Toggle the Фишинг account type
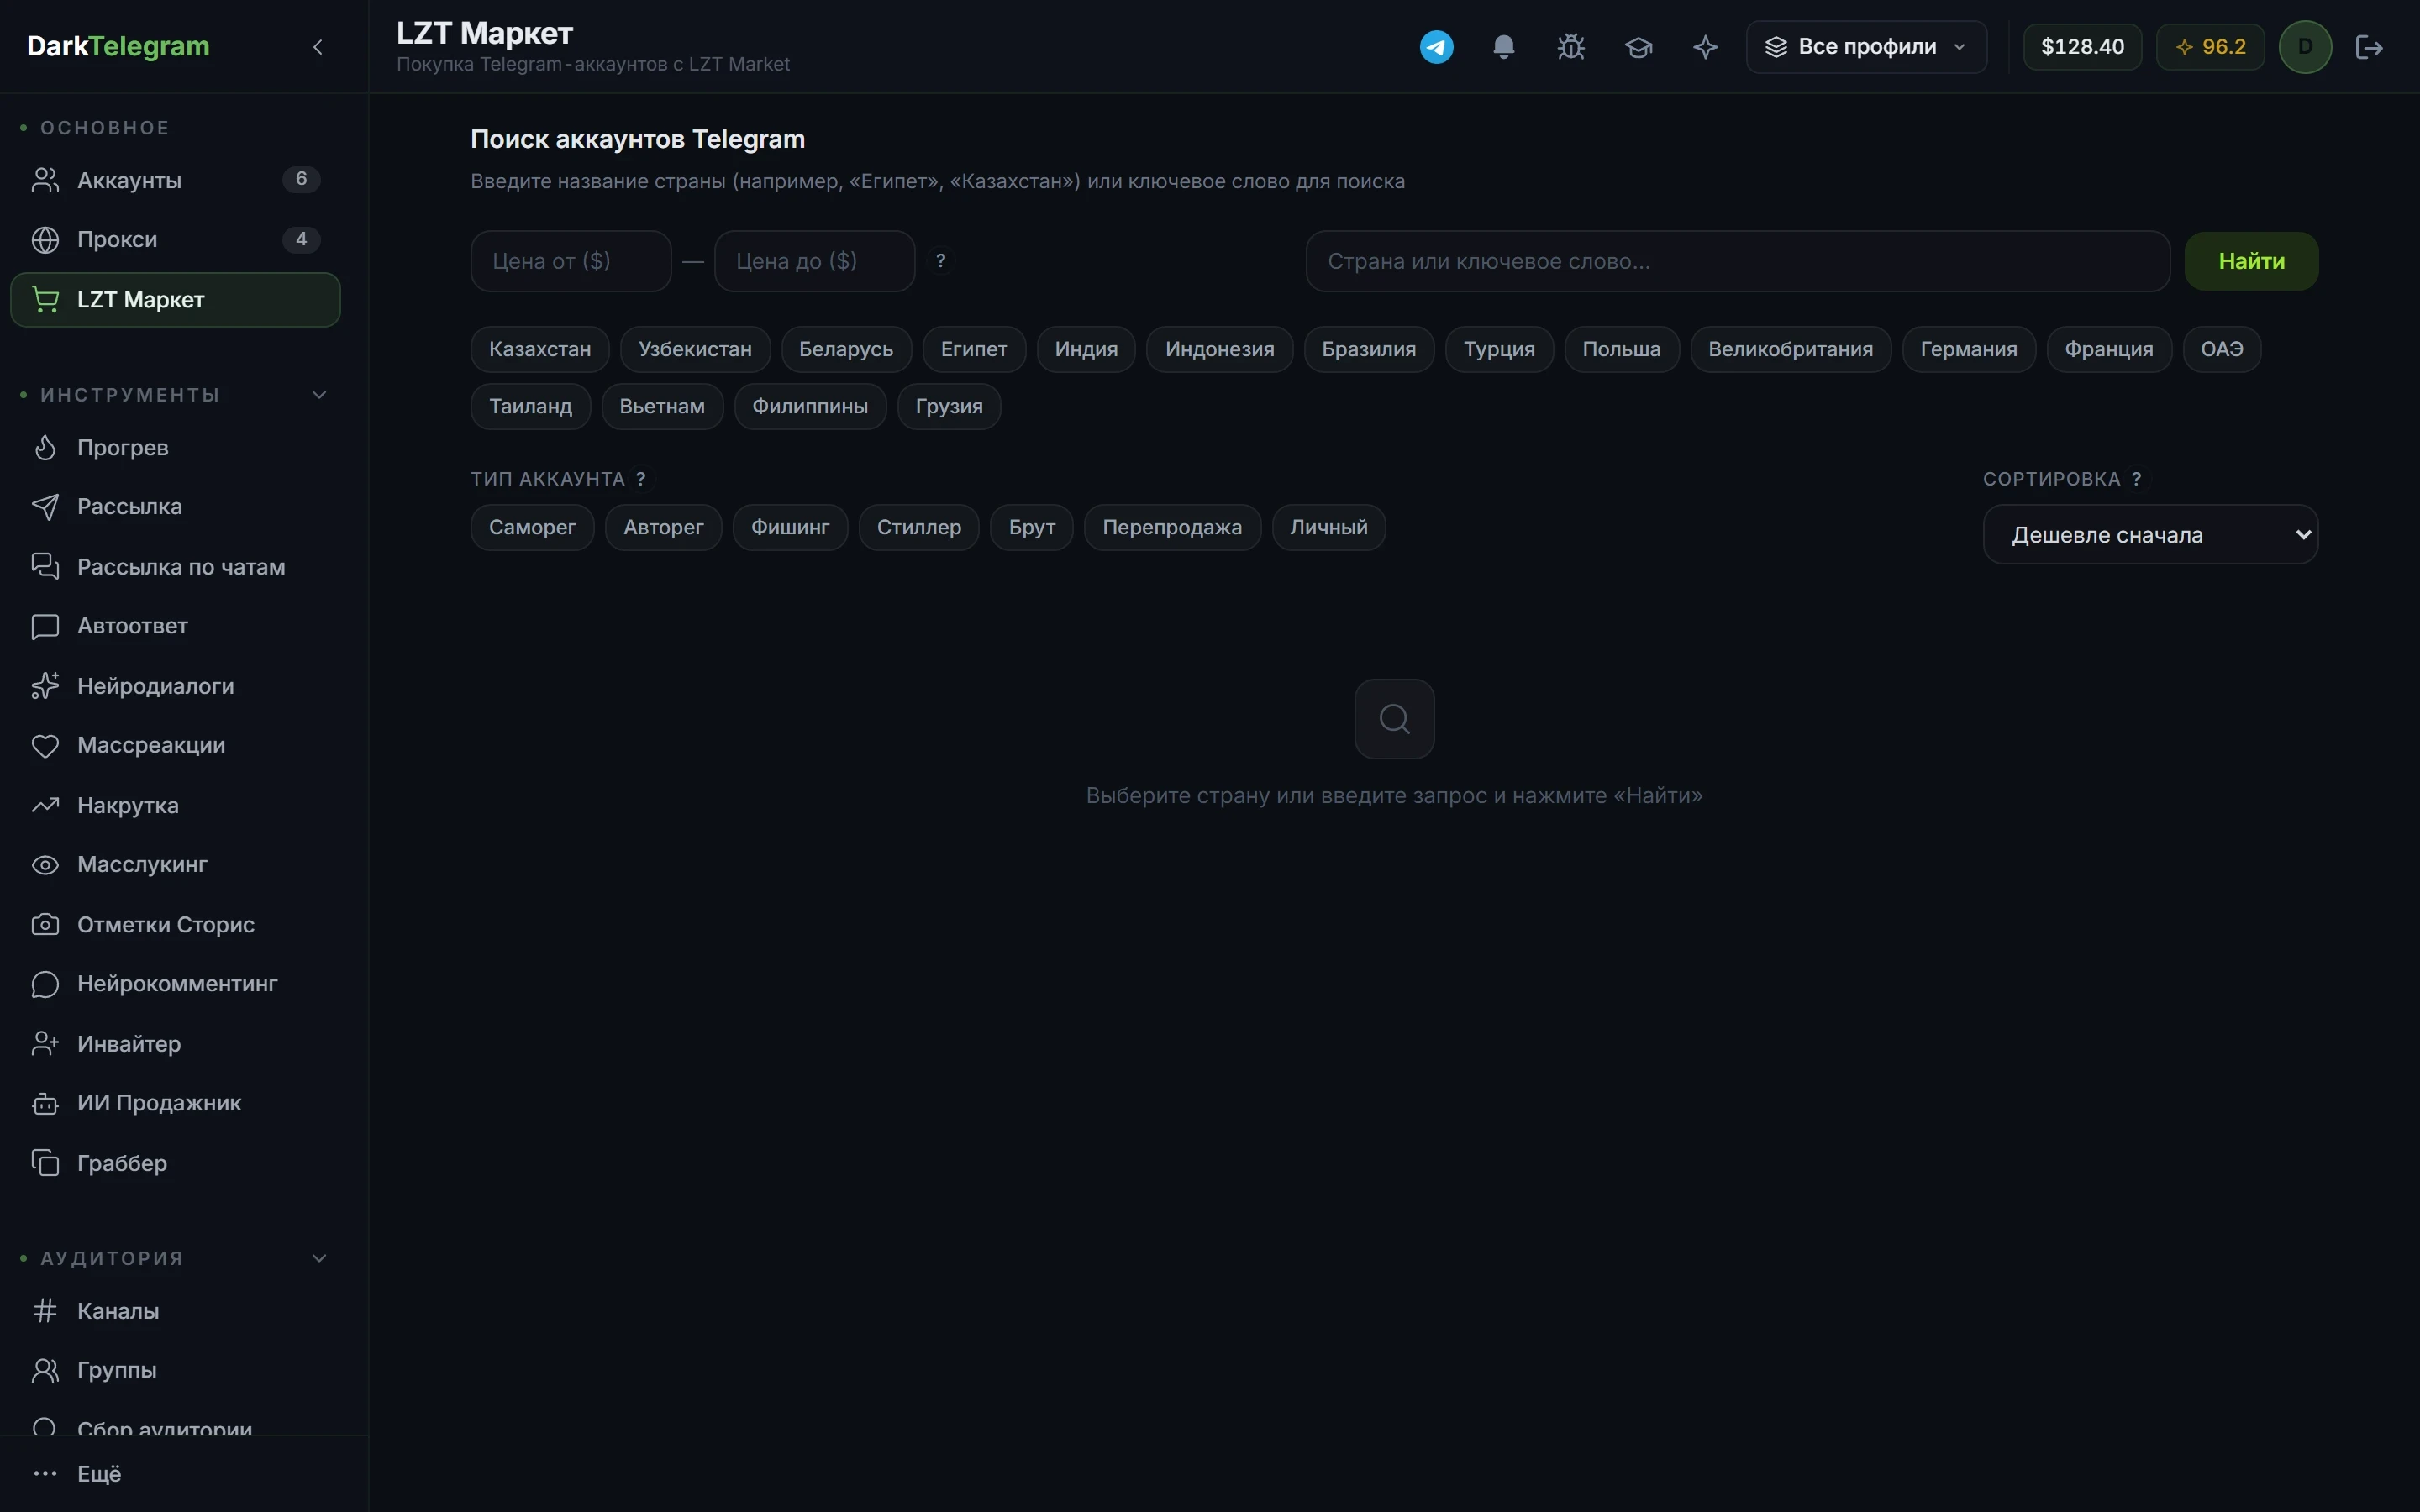Viewport: 2420px width, 1512px height. pyautogui.click(x=790, y=527)
